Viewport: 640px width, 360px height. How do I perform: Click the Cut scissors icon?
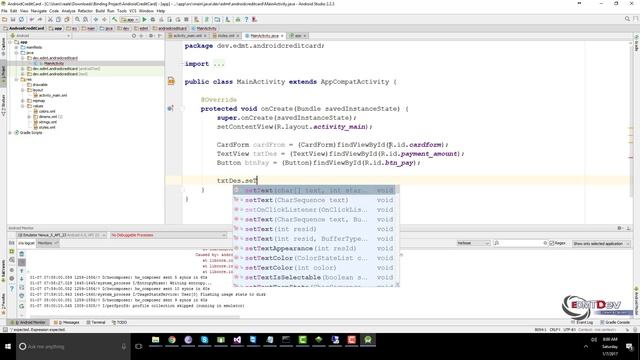click(x=50, y=19)
